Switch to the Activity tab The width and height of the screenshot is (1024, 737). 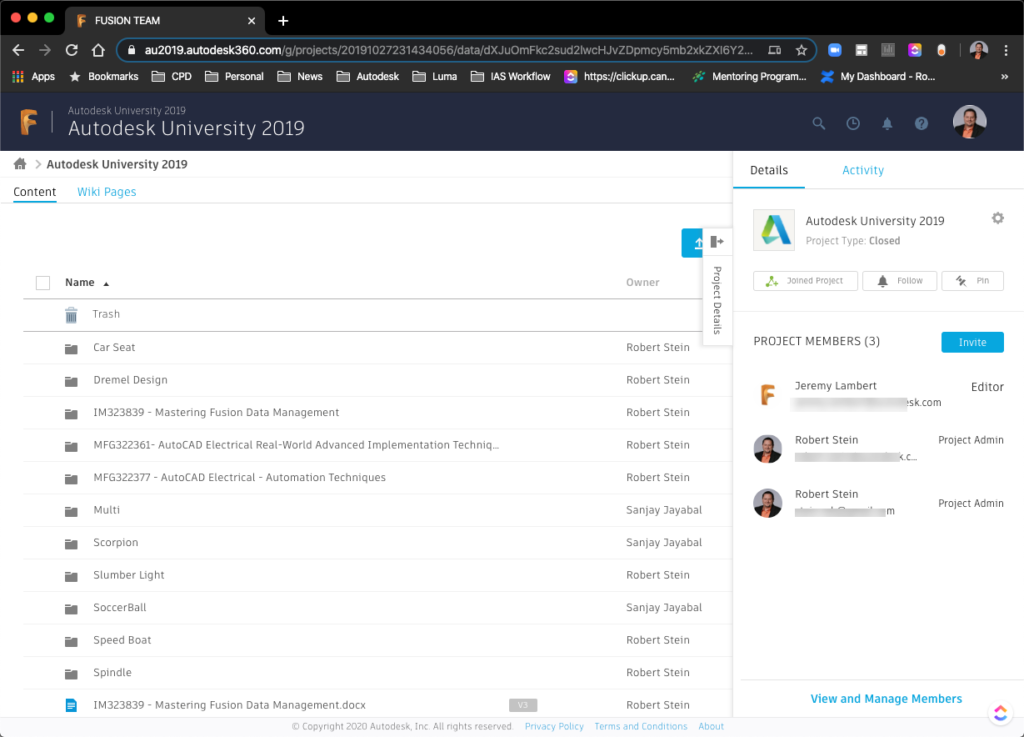pyautogui.click(x=862, y=171)
